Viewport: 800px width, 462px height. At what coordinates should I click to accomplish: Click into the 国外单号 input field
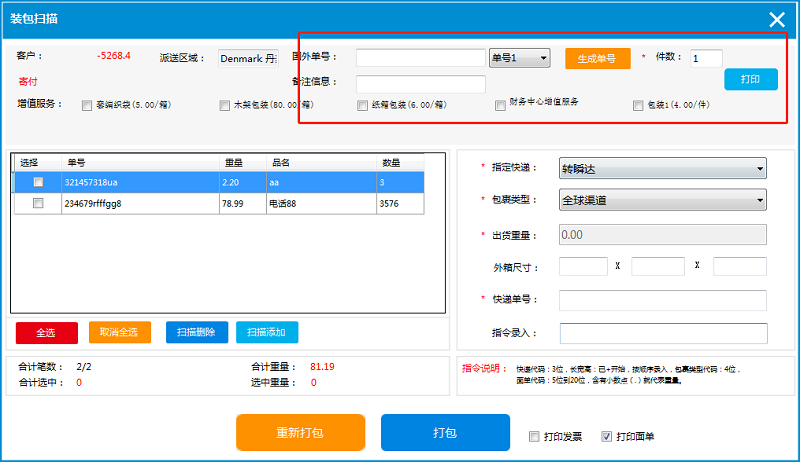pyautogui.click(x=420, y=59)
